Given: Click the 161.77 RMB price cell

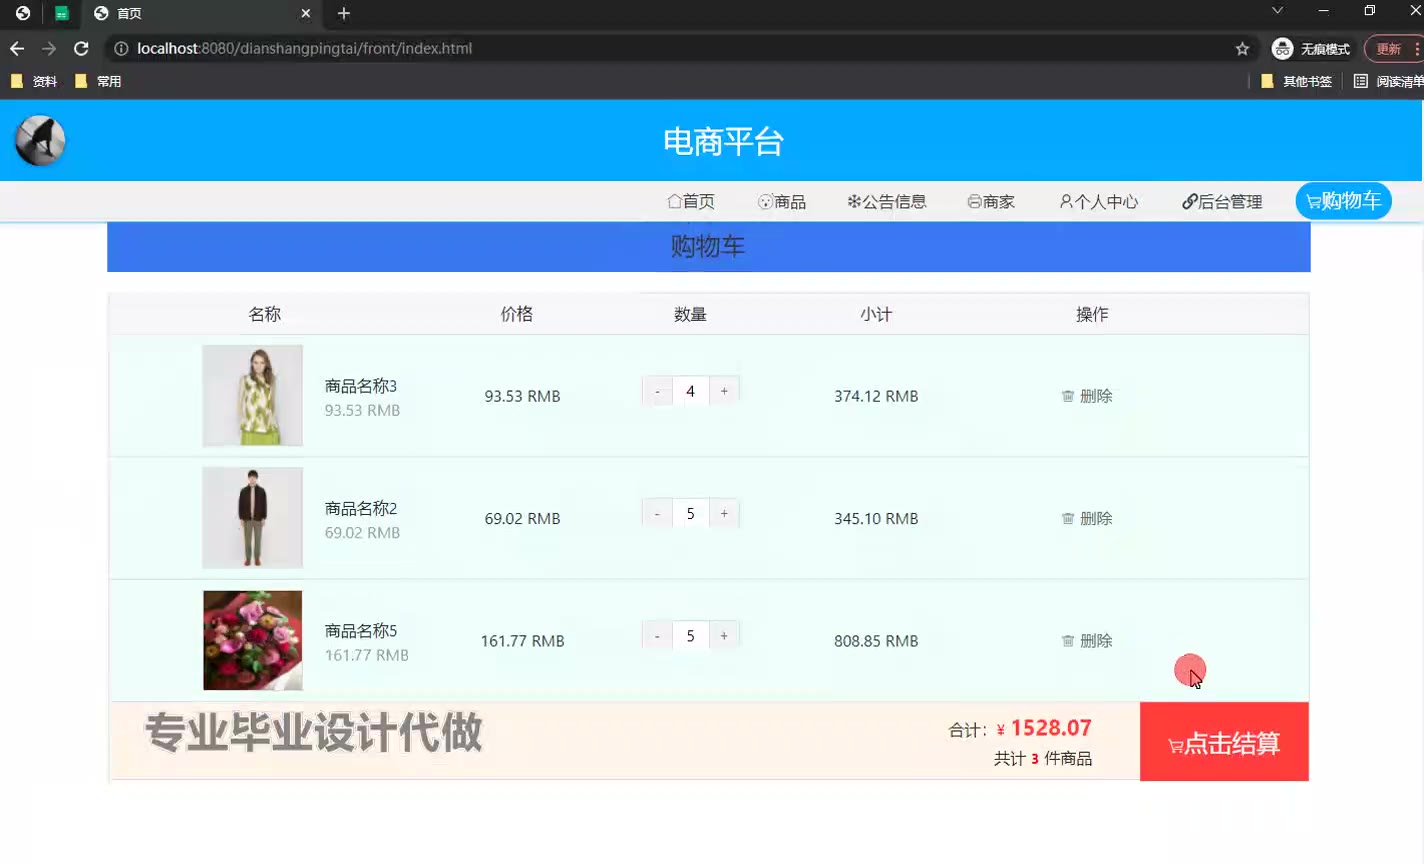Looking at the screenshot, I should pyautogui.click(x=522, y=641).
